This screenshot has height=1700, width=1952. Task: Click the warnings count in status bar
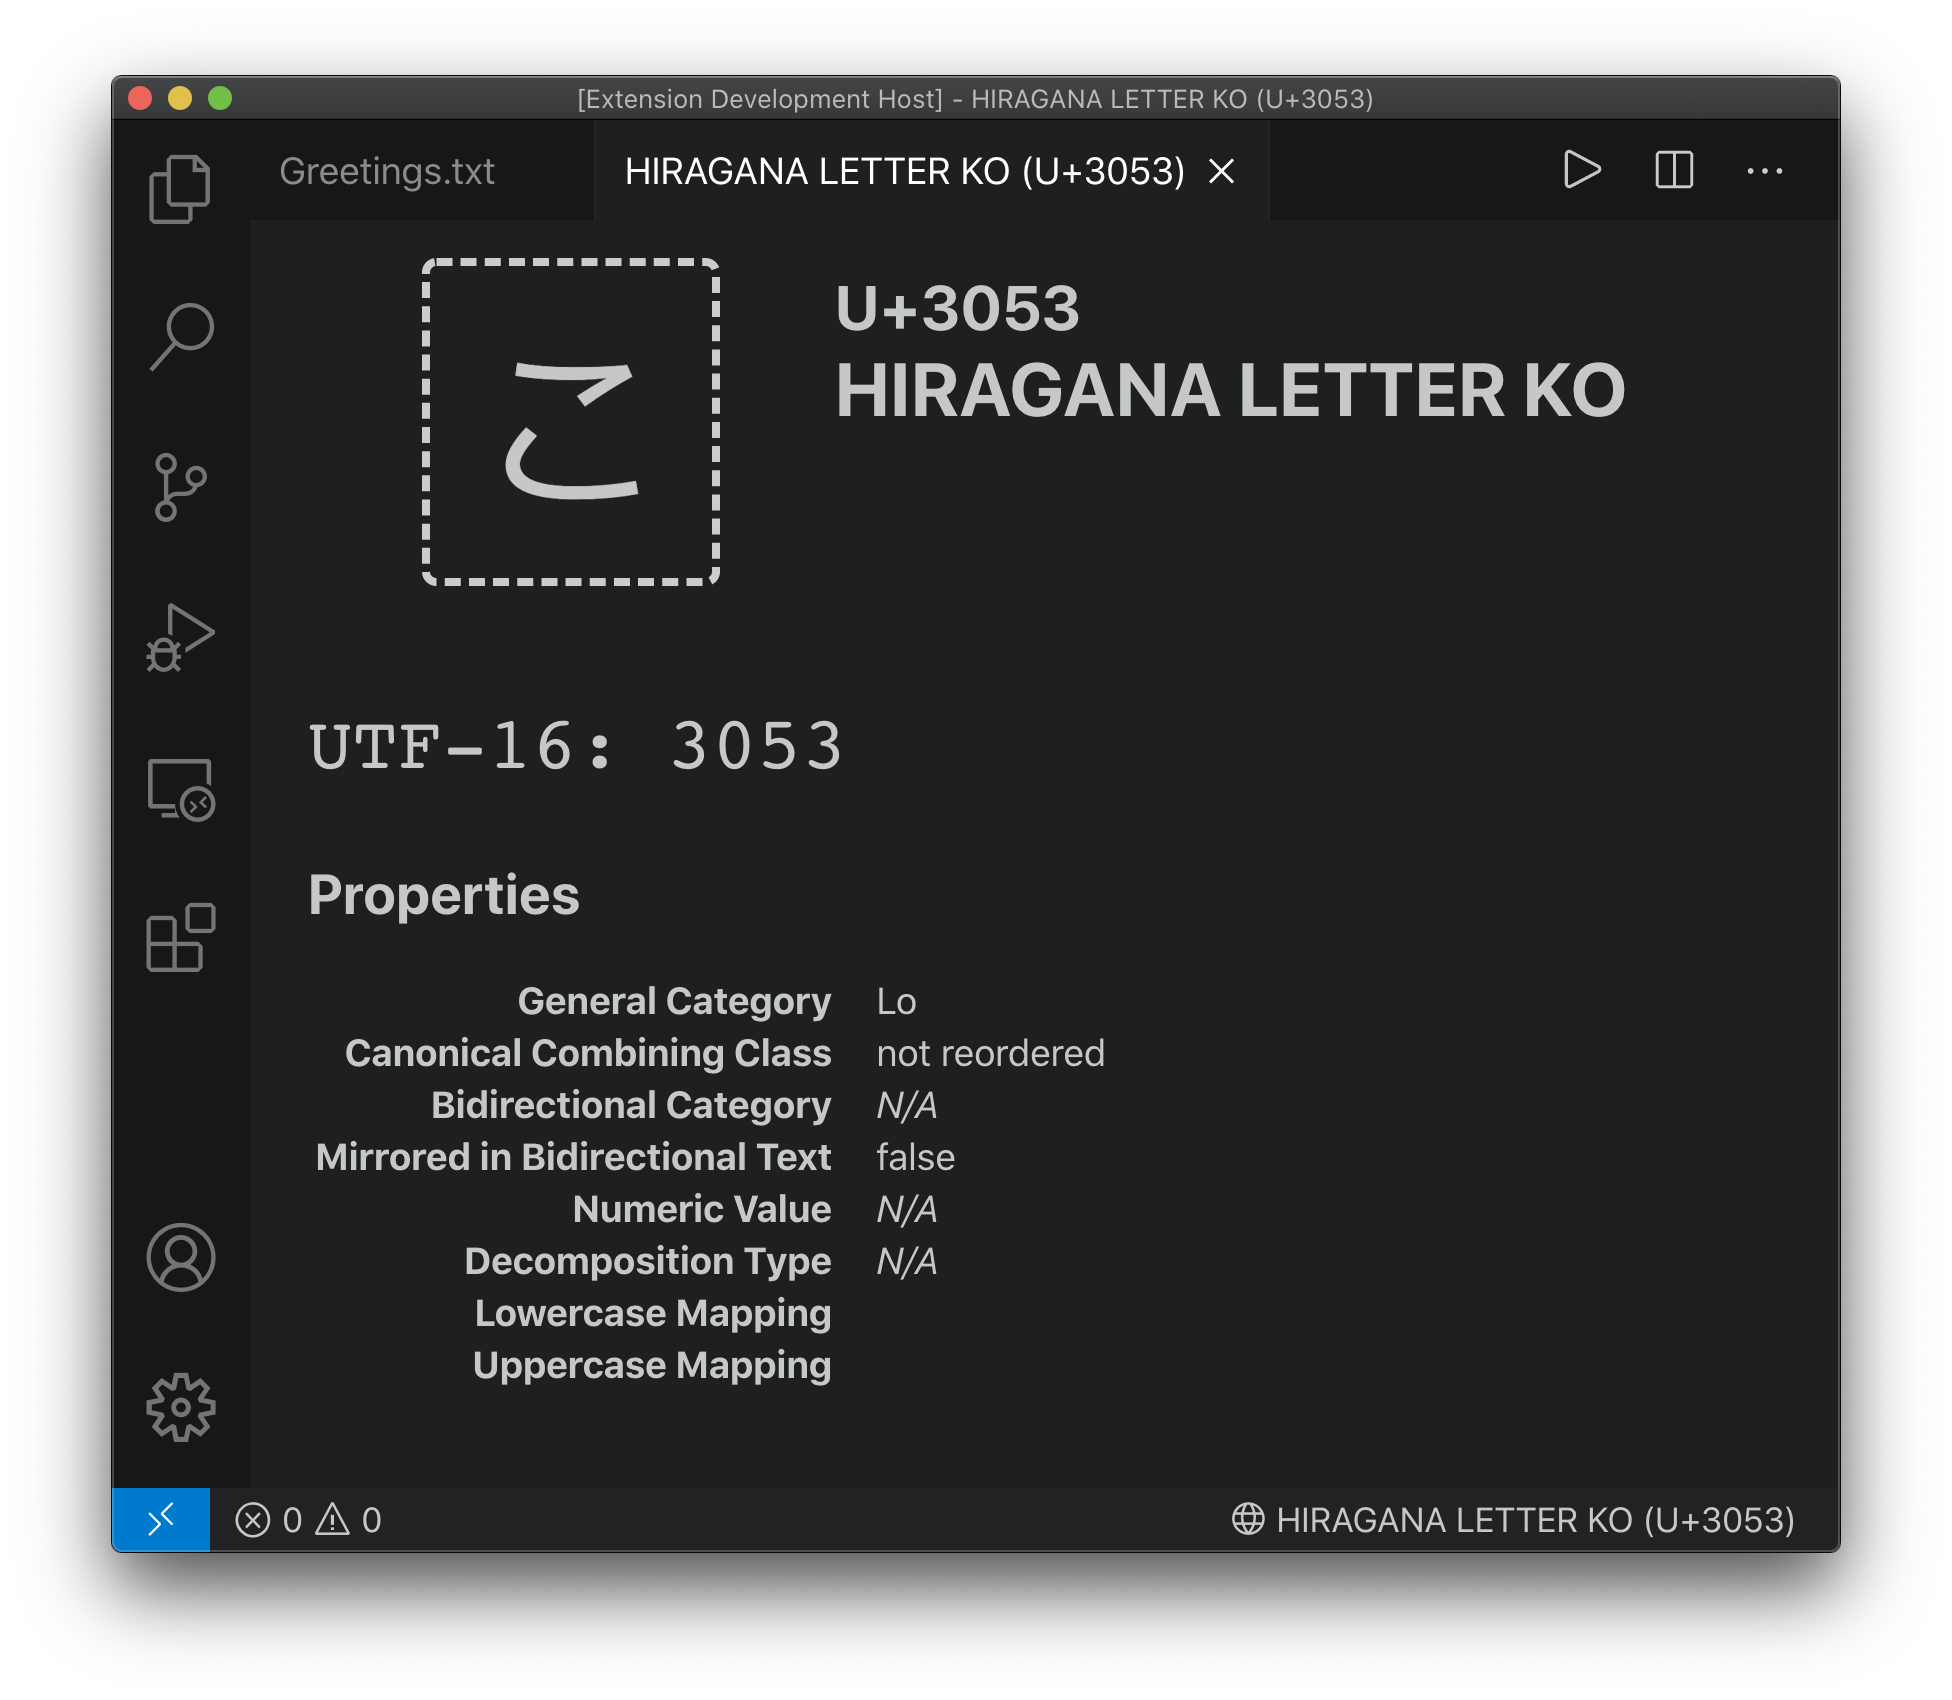pos(349,1520)
